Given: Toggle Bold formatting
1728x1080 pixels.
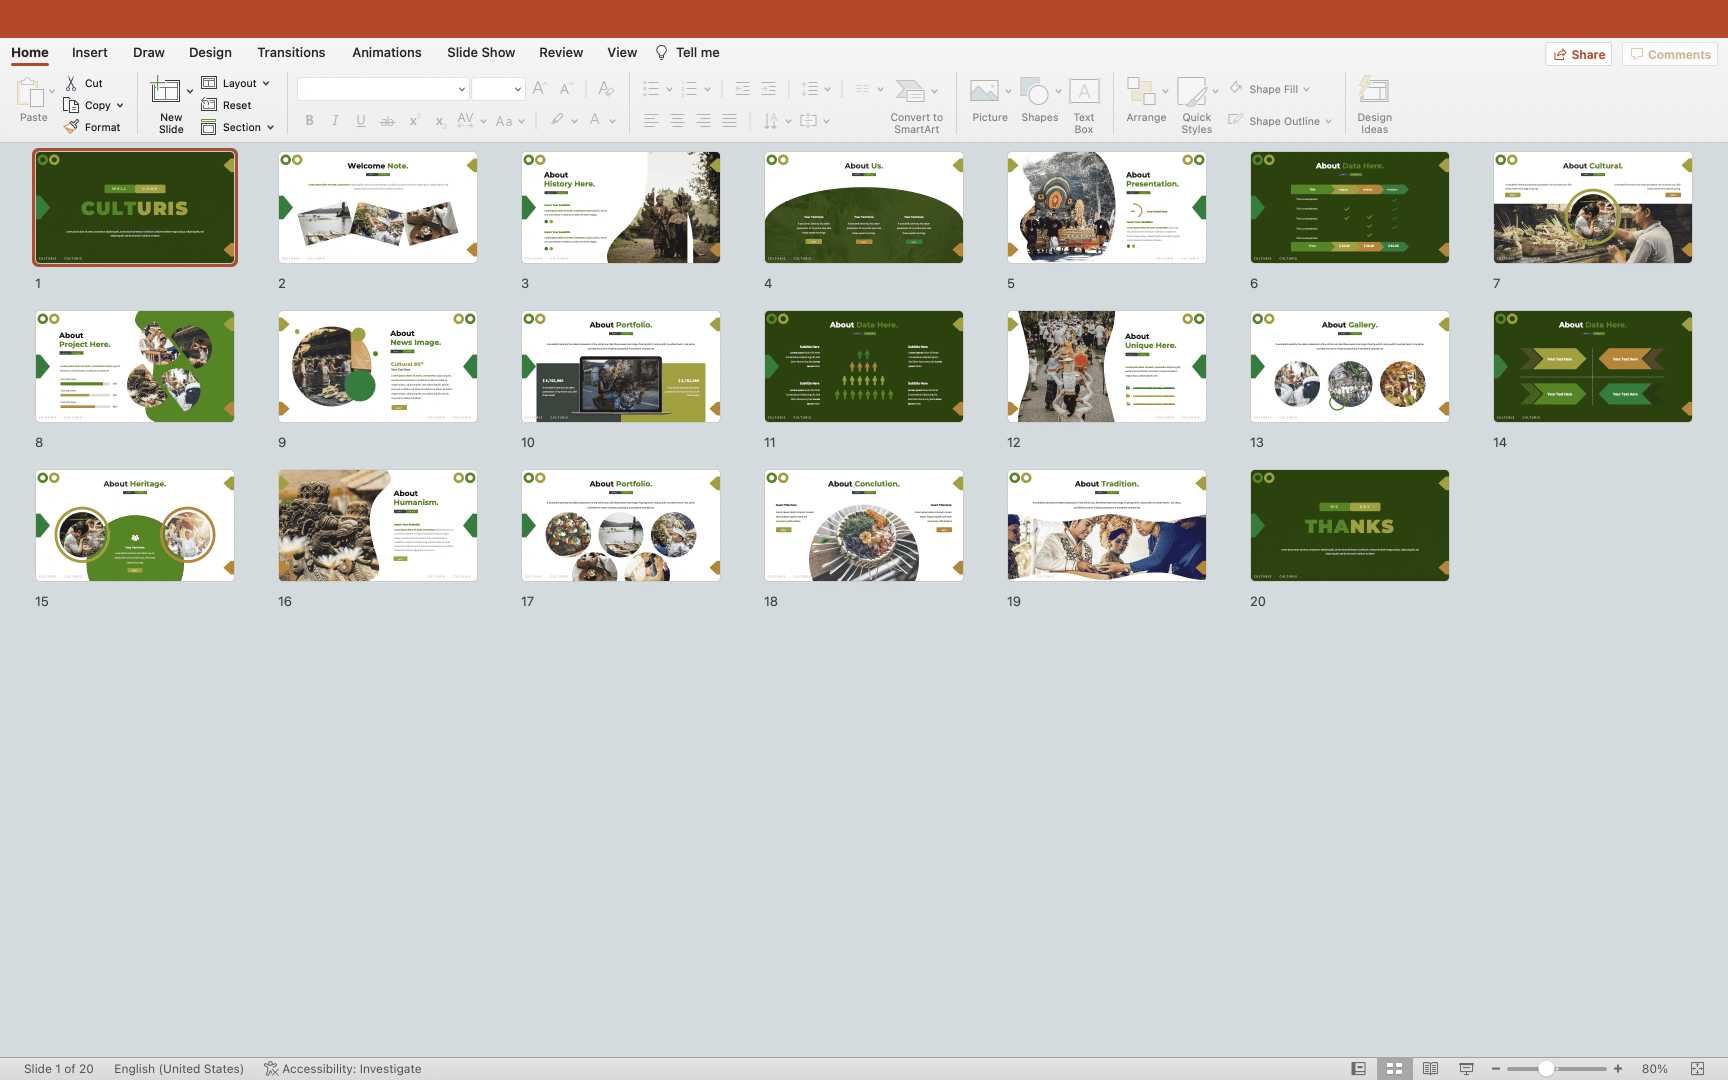Looking at the screenshot, I should coord(309,121).
